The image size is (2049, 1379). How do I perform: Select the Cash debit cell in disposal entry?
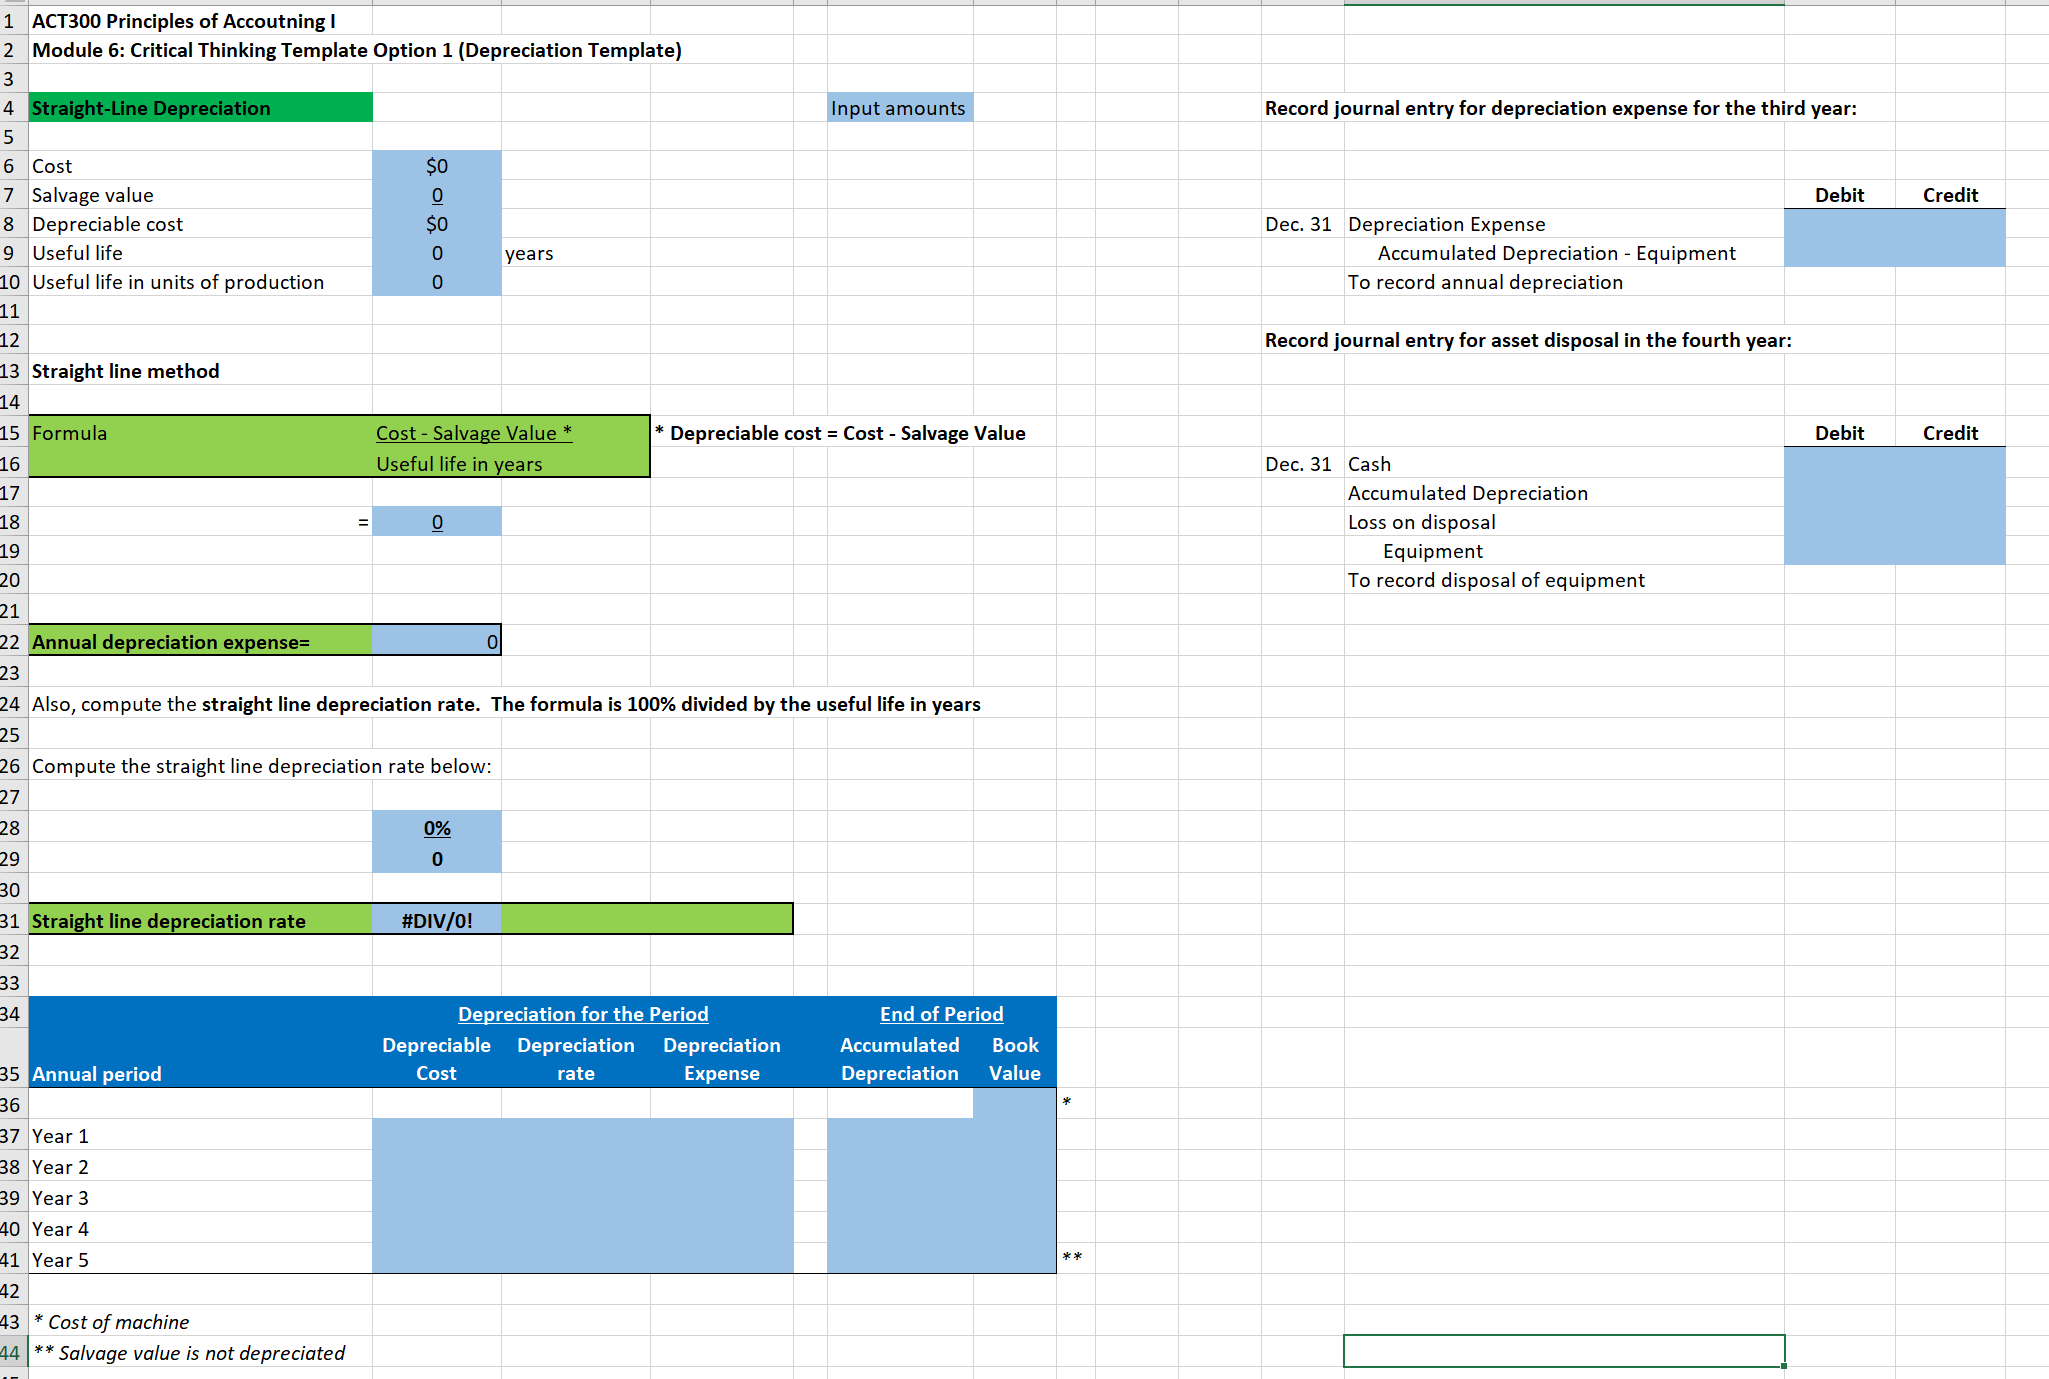[1839, 464]
